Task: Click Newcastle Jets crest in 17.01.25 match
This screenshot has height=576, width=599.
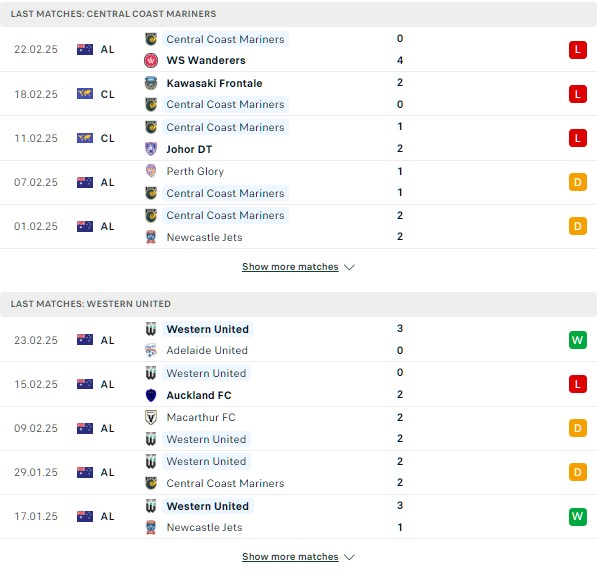Action: pos(151,527)
